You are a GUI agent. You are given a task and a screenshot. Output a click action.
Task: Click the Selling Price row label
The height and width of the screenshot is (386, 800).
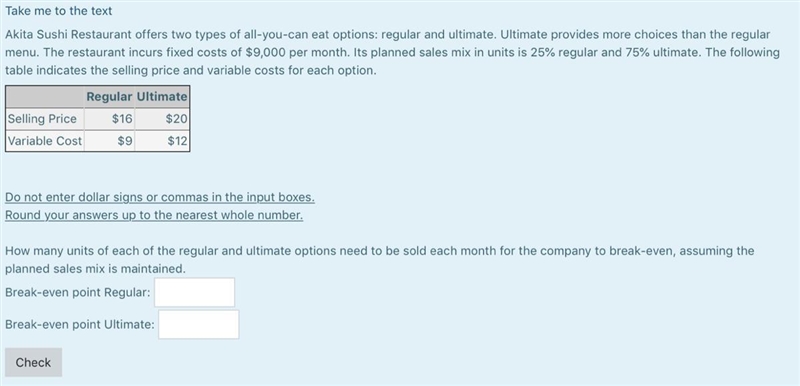click(42, 119)
